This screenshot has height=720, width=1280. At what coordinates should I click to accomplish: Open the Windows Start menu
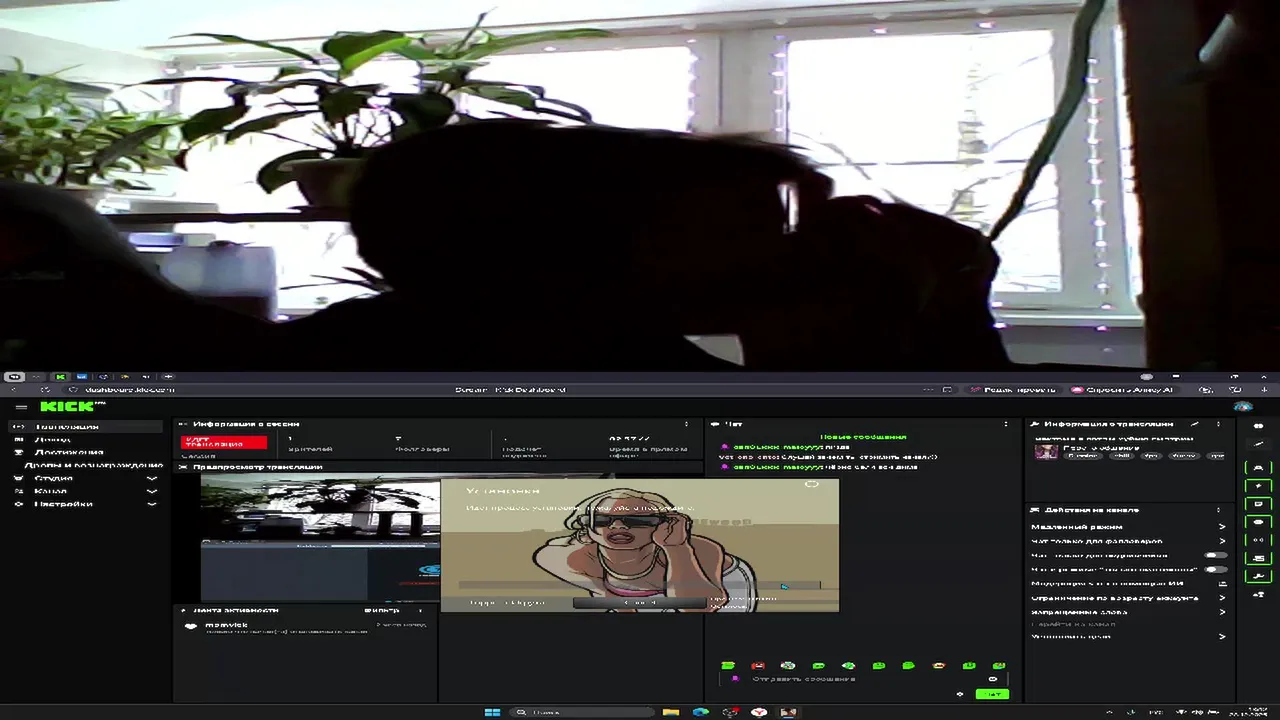pyautogui.click(x=492, y=712)
